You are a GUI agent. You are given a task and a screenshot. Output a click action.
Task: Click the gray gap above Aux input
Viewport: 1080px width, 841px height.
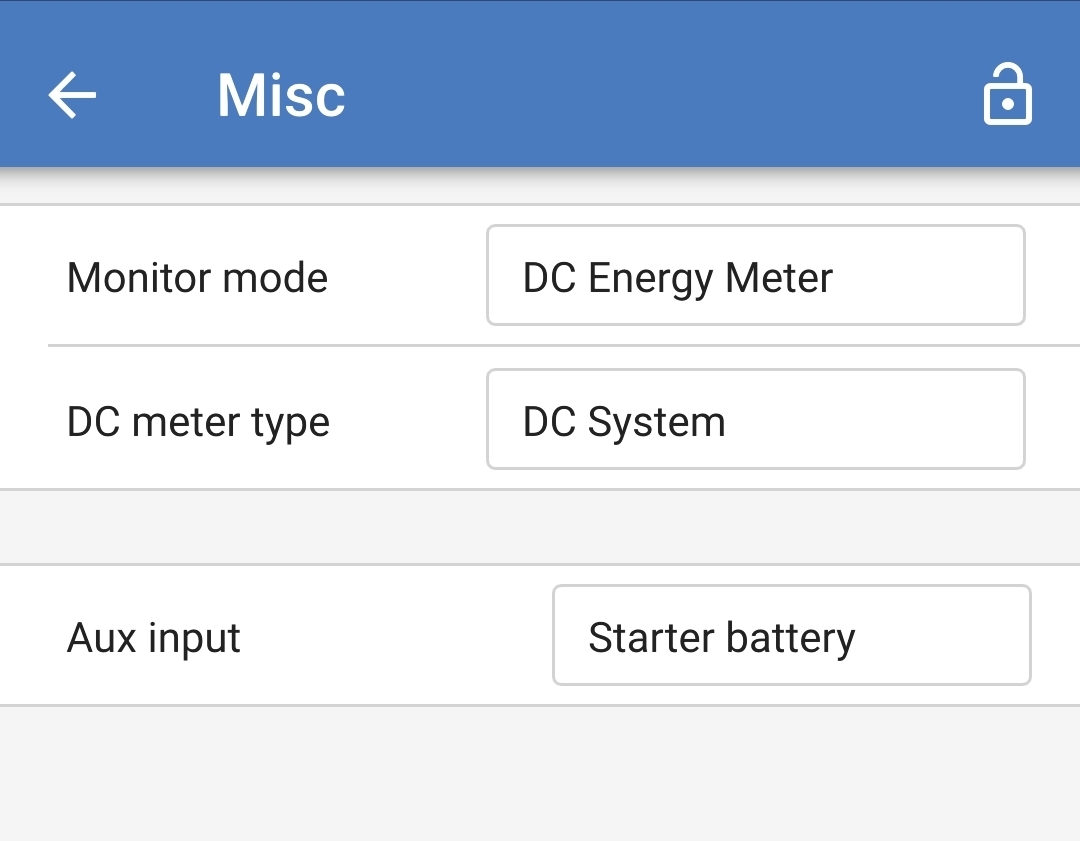(540, 527)
